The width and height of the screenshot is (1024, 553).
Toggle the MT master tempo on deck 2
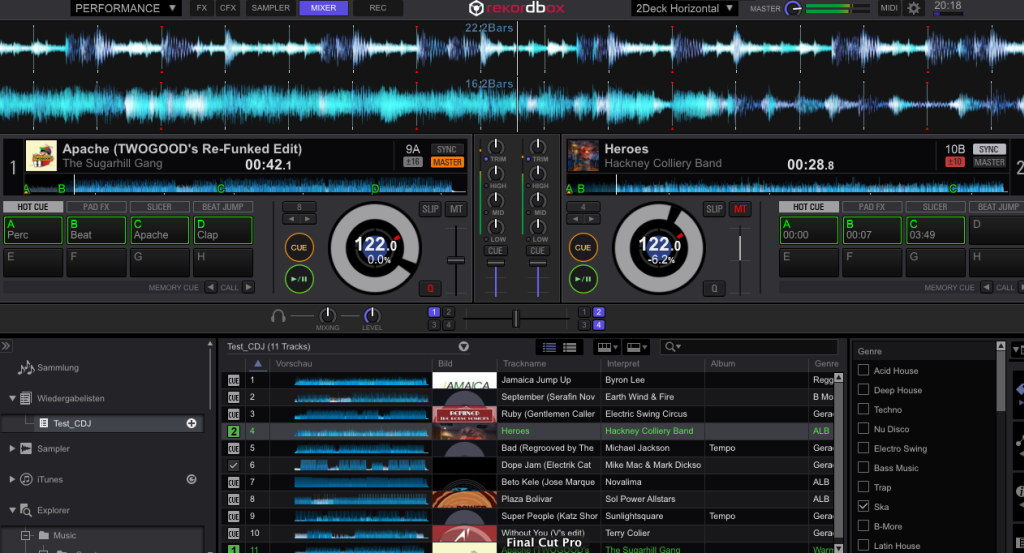click(x=741, y=209)
